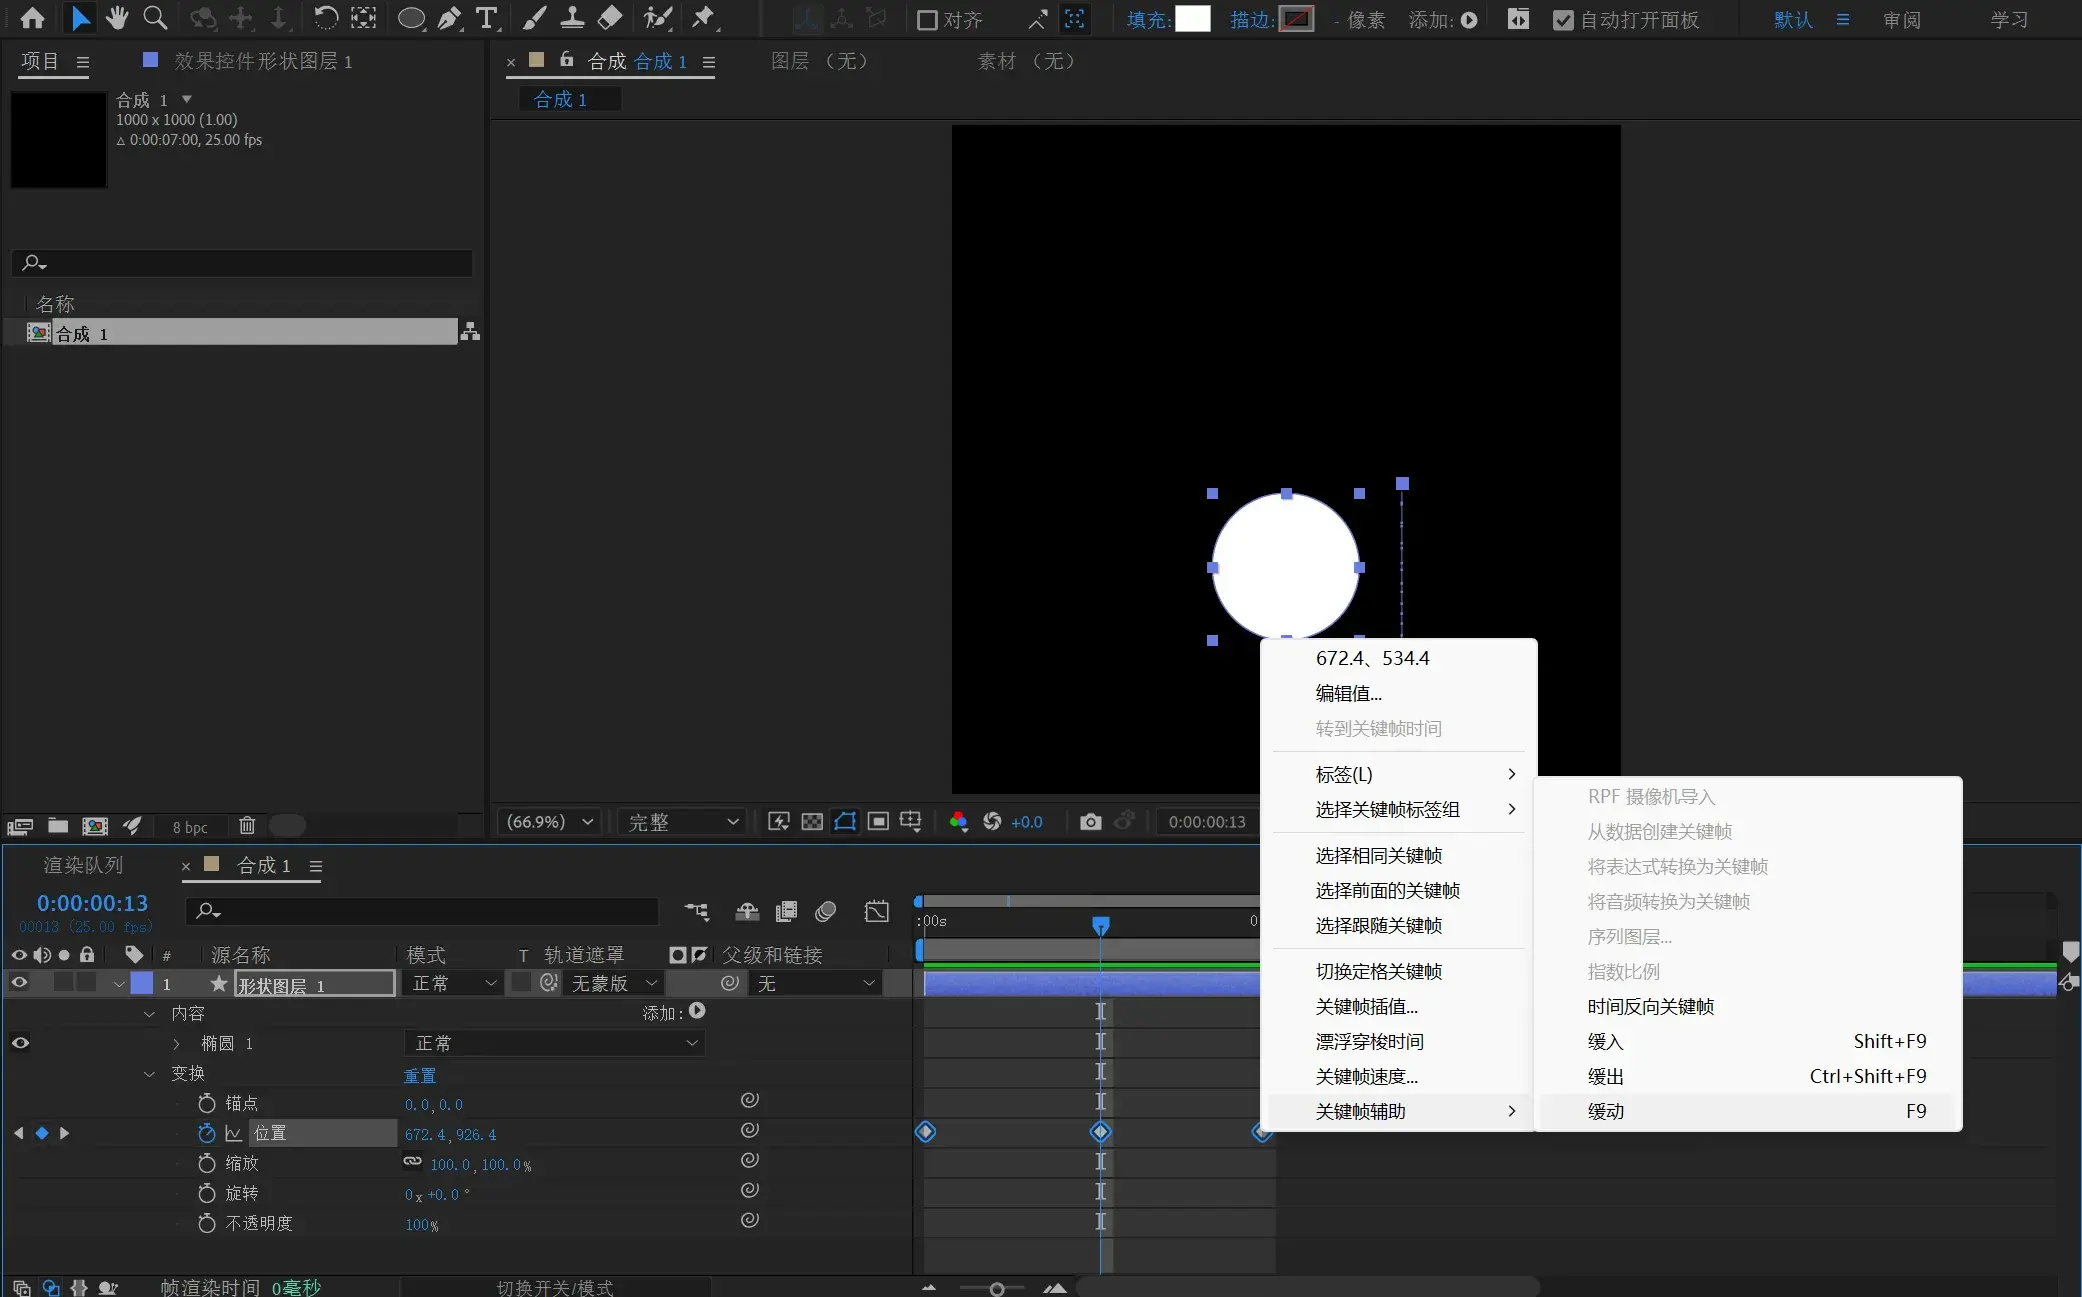Toggle transparency grid in viewer
The width and height of the screenshot is (2082, 1297).
click(812, 822)
